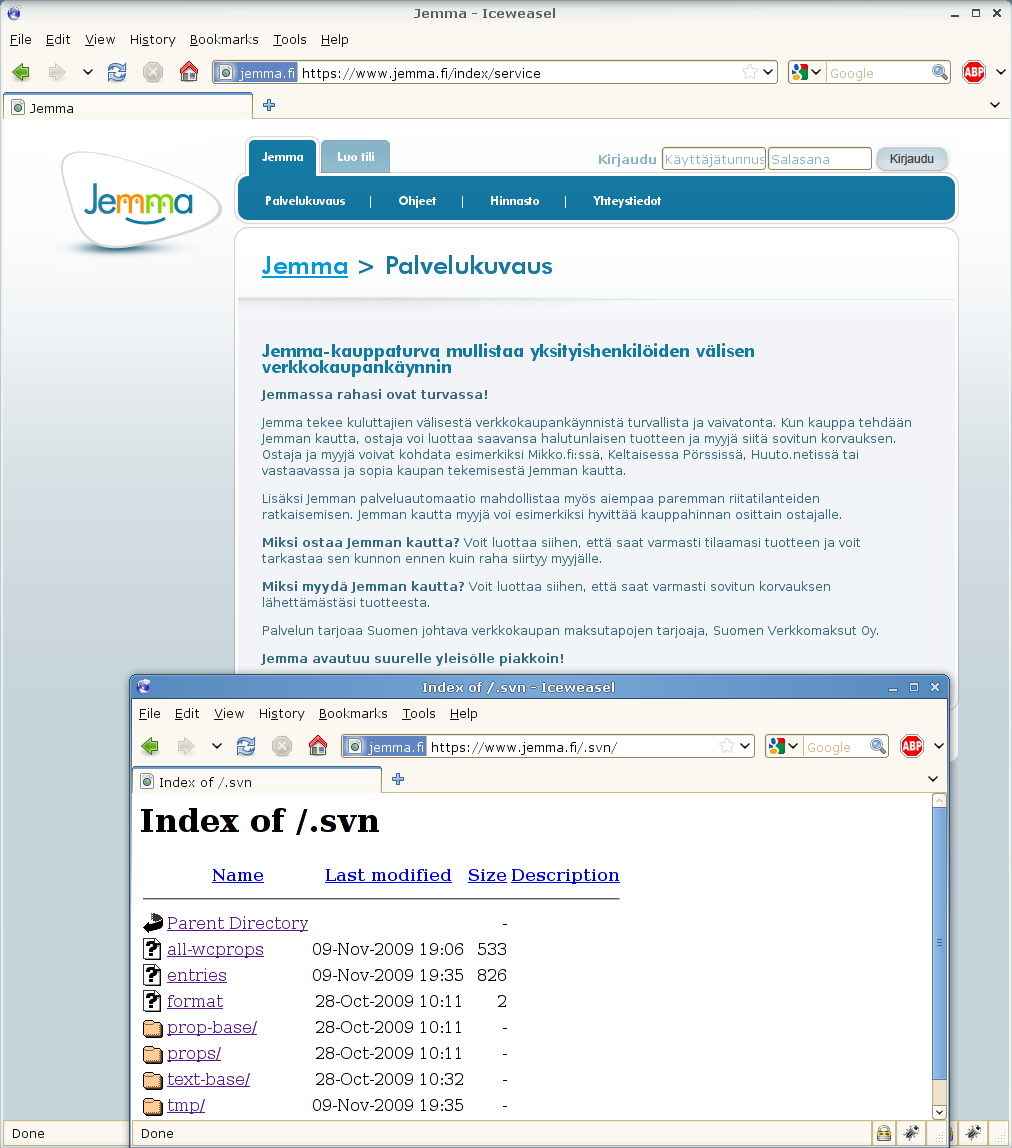Viewport: 1012px width, 1148px height.
Task: Go home in the main Iceweasel toolbar
Action: 188,72
